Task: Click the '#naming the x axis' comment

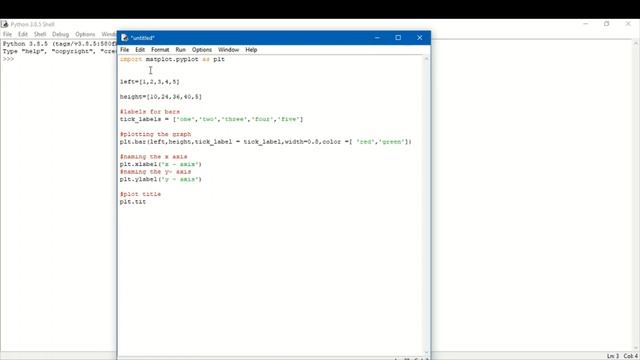Action: (153, 156)
